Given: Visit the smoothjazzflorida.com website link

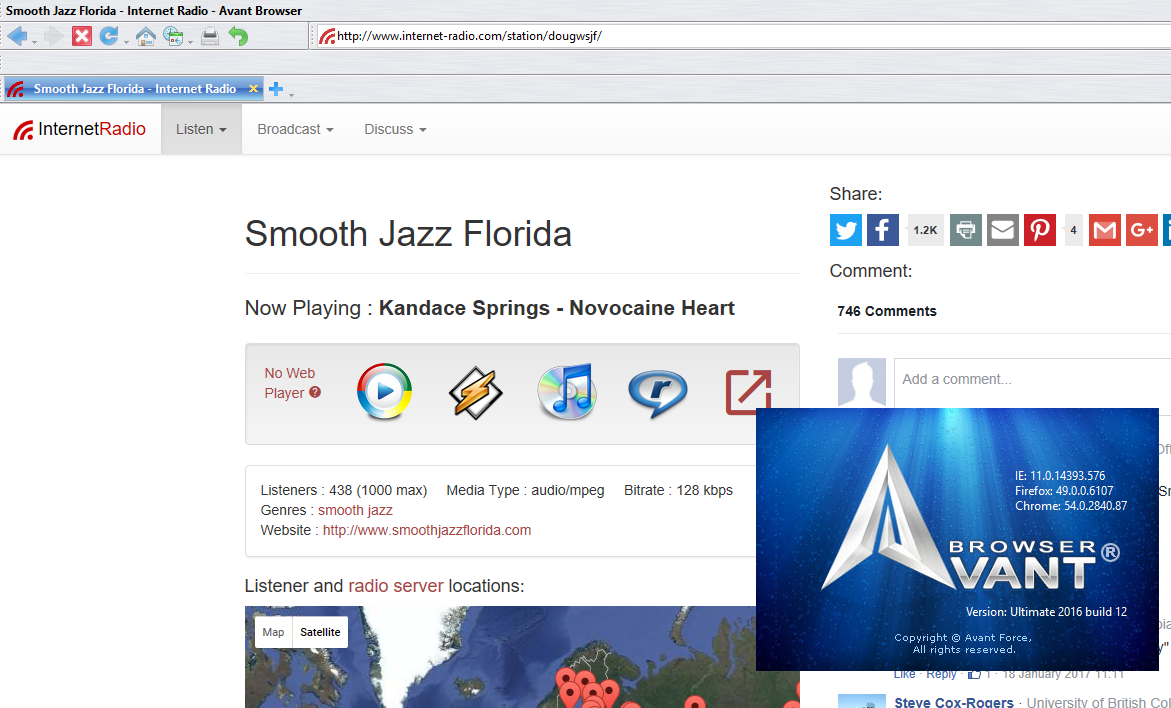Looking at the screenshot, I should [427, 530].
